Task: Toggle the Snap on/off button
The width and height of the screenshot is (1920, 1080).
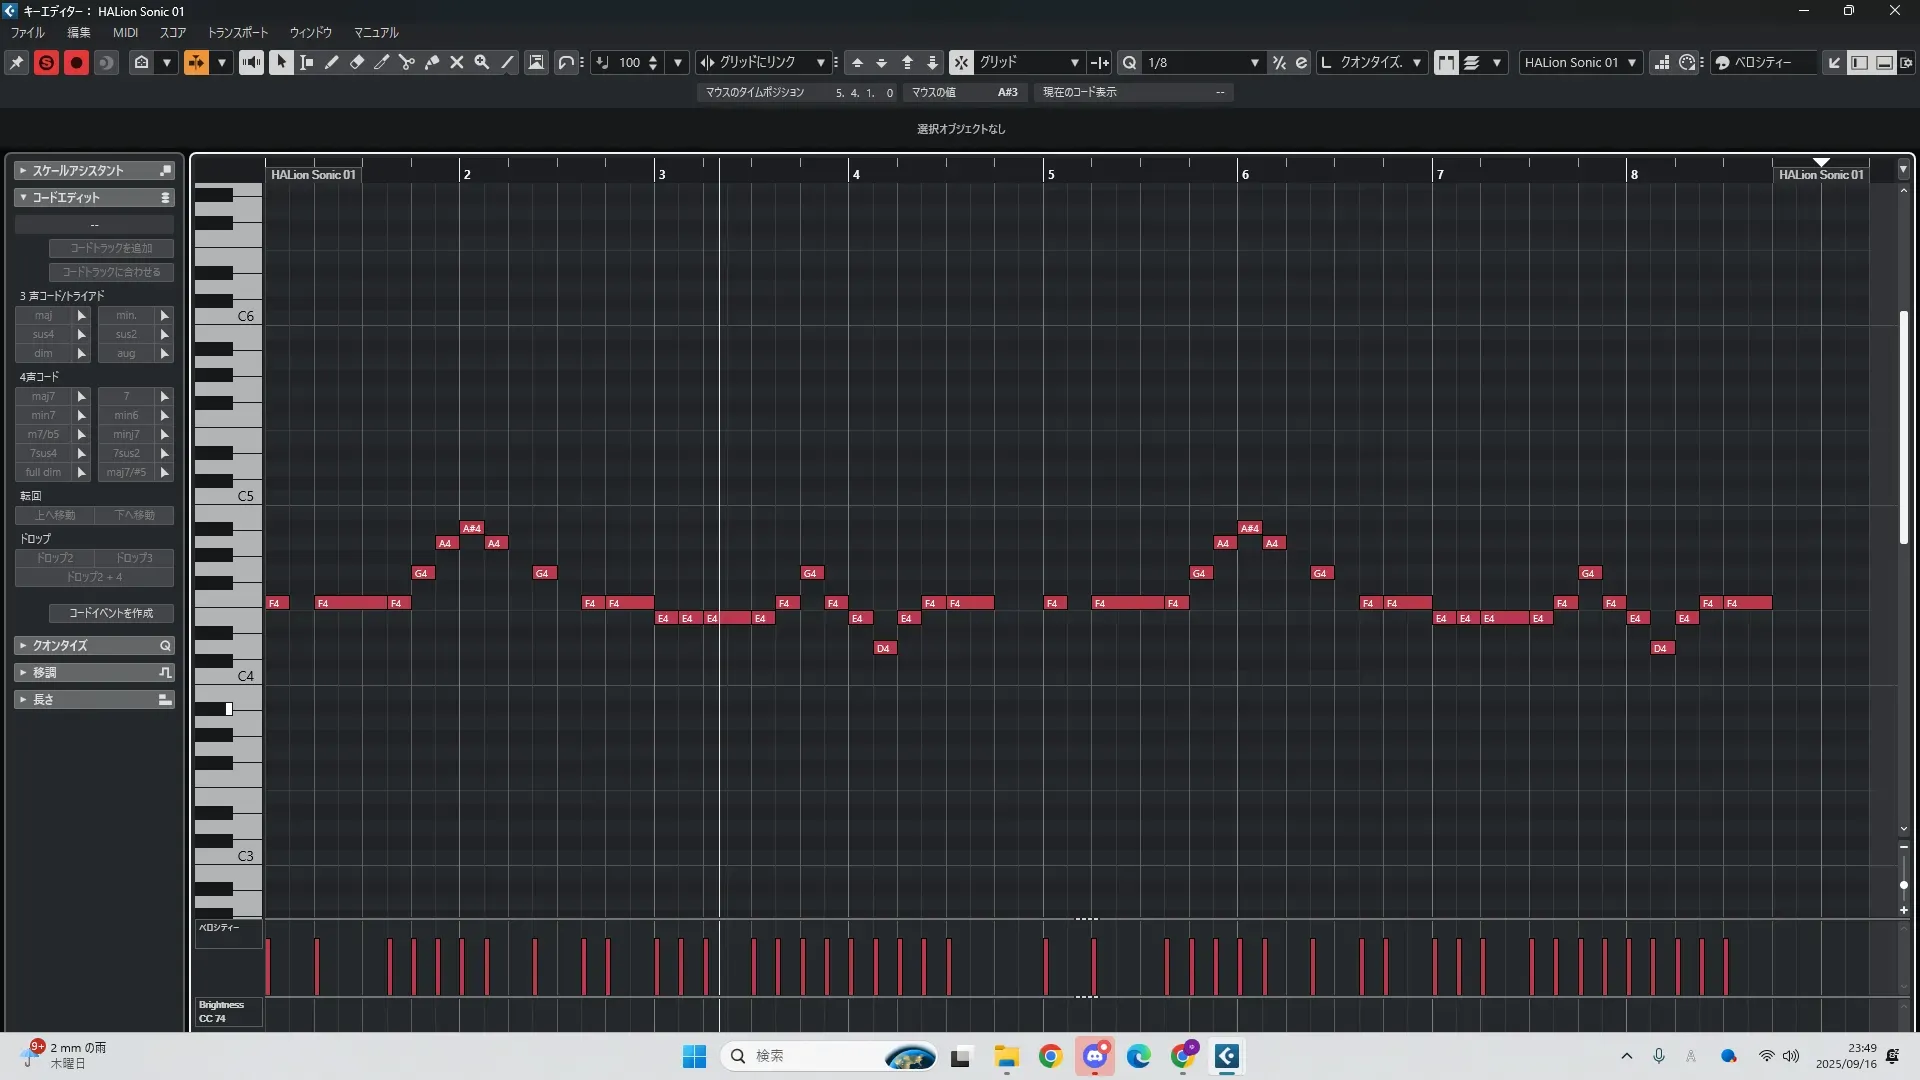Action: pos(960,62)
